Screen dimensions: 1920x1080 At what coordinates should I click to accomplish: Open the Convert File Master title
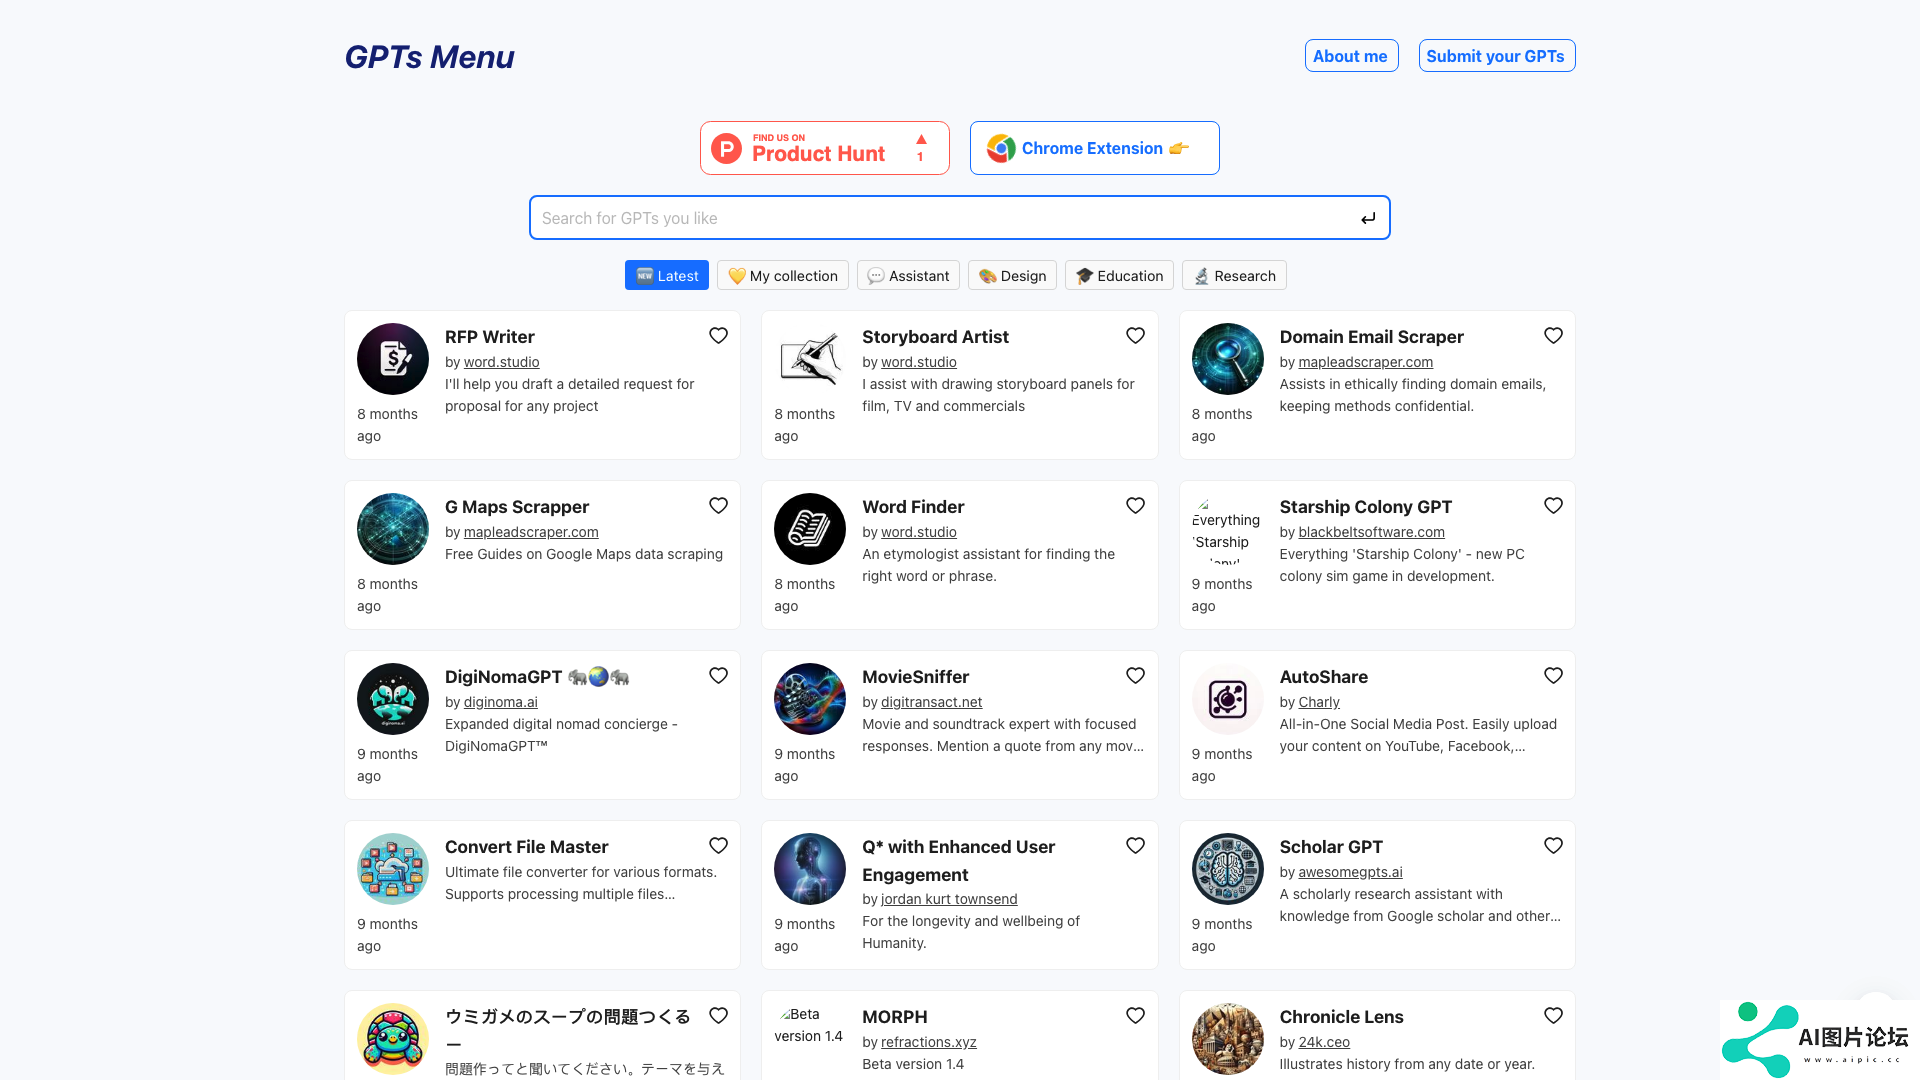coord(526,847)
